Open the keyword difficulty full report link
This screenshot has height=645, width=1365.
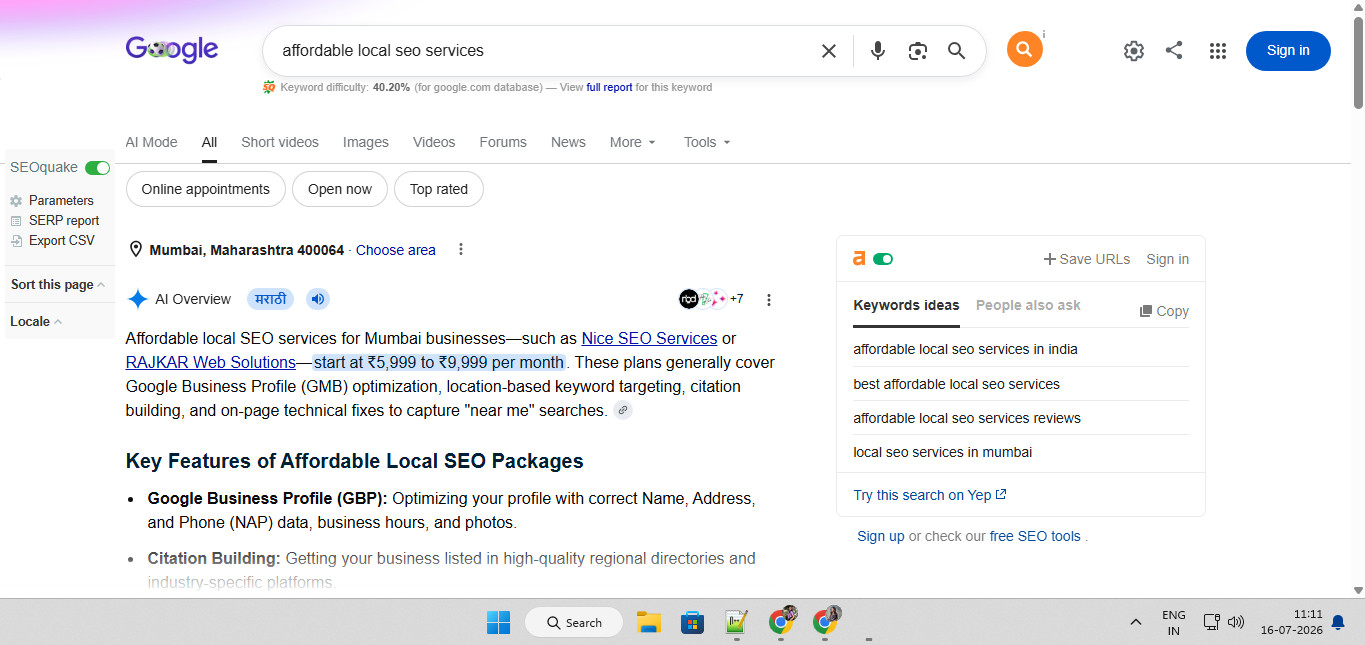pyautogui.click(x=609, y=87)
